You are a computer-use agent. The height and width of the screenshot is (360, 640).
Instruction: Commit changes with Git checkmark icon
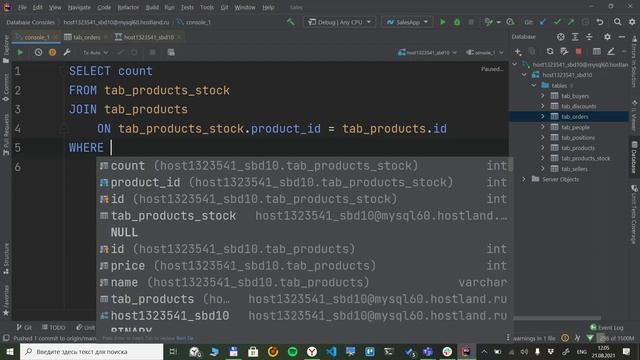click(557, 22)
